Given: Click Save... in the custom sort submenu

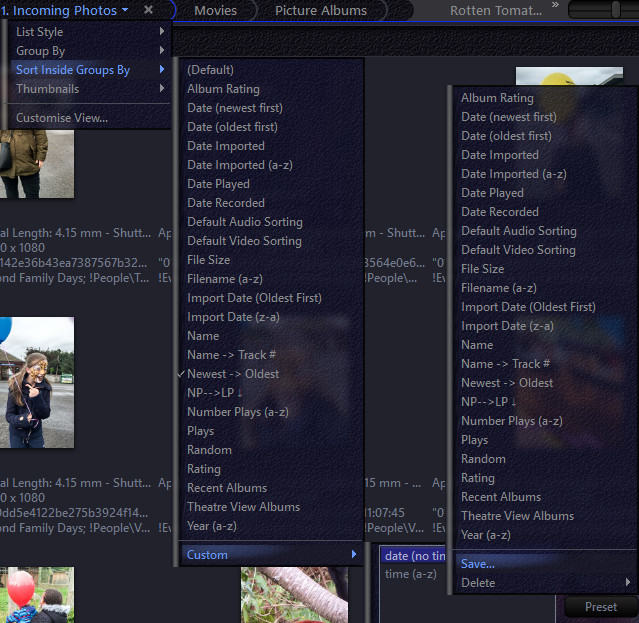Looking at the screenshot, I should 478,564.
